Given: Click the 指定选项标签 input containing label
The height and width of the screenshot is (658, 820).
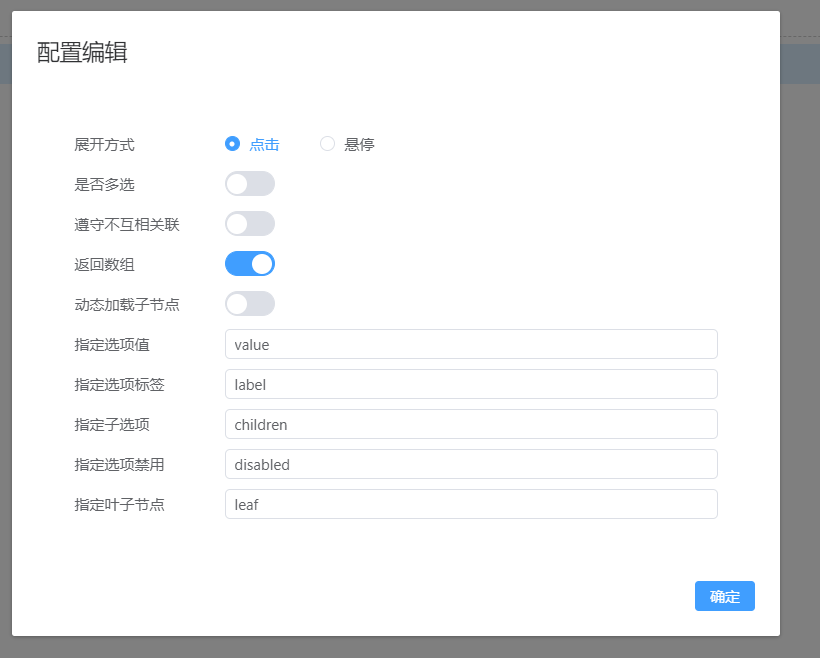Looking at the screenshot, I should [x=471, y=384].
